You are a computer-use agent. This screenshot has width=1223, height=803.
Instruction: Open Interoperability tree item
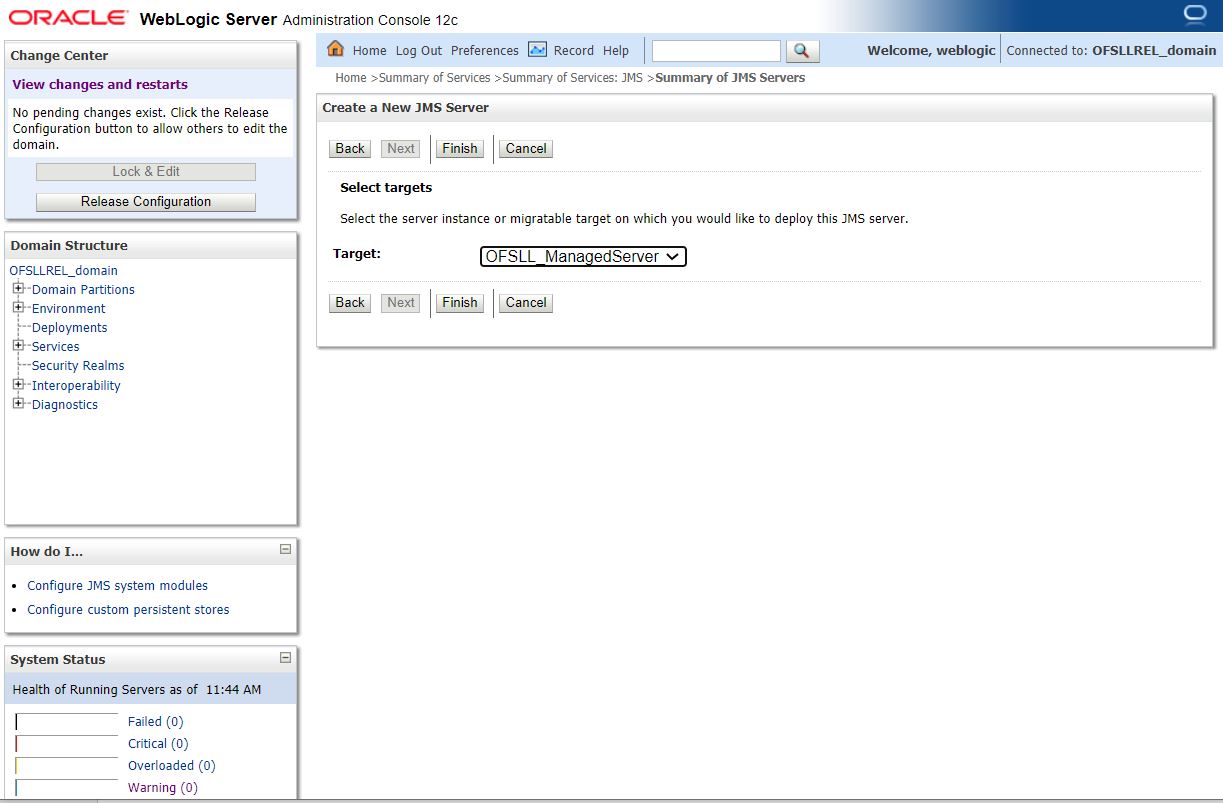point(76,385)
